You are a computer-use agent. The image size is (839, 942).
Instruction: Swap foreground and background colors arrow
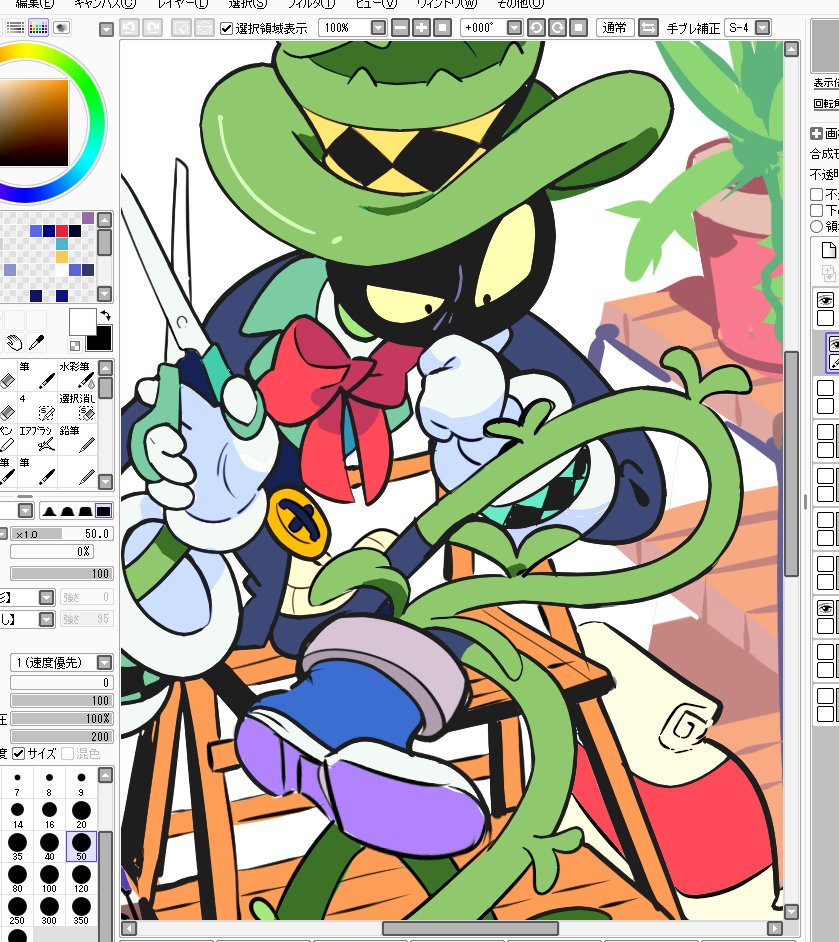pos(105,315)
